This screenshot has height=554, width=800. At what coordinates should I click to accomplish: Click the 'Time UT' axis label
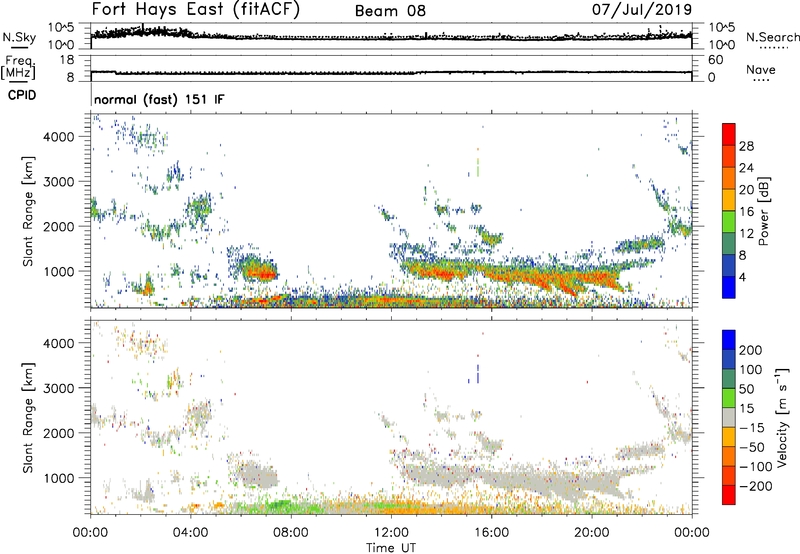tap(391, 548)
